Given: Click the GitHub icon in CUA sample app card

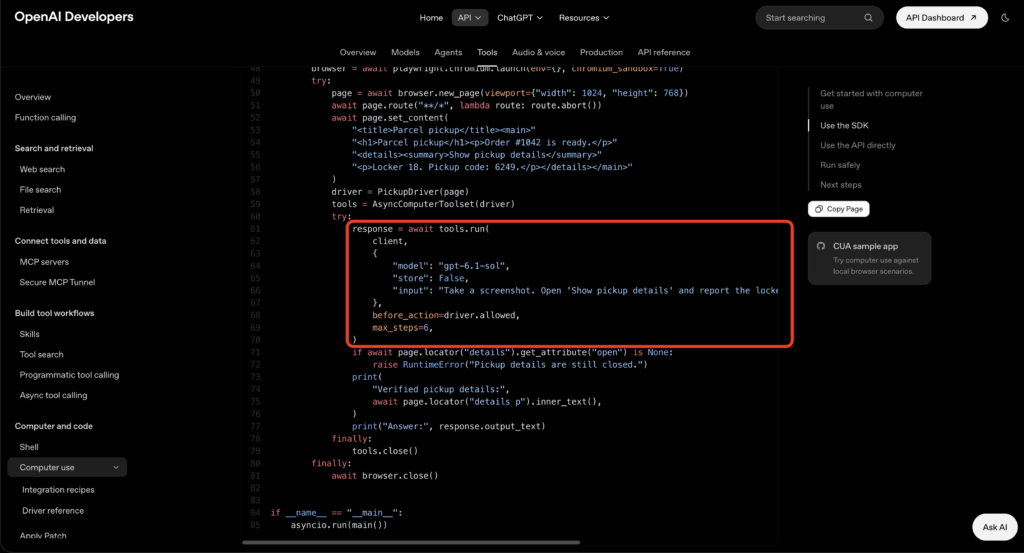Looking at the screenshot, I should coord(821,246).
